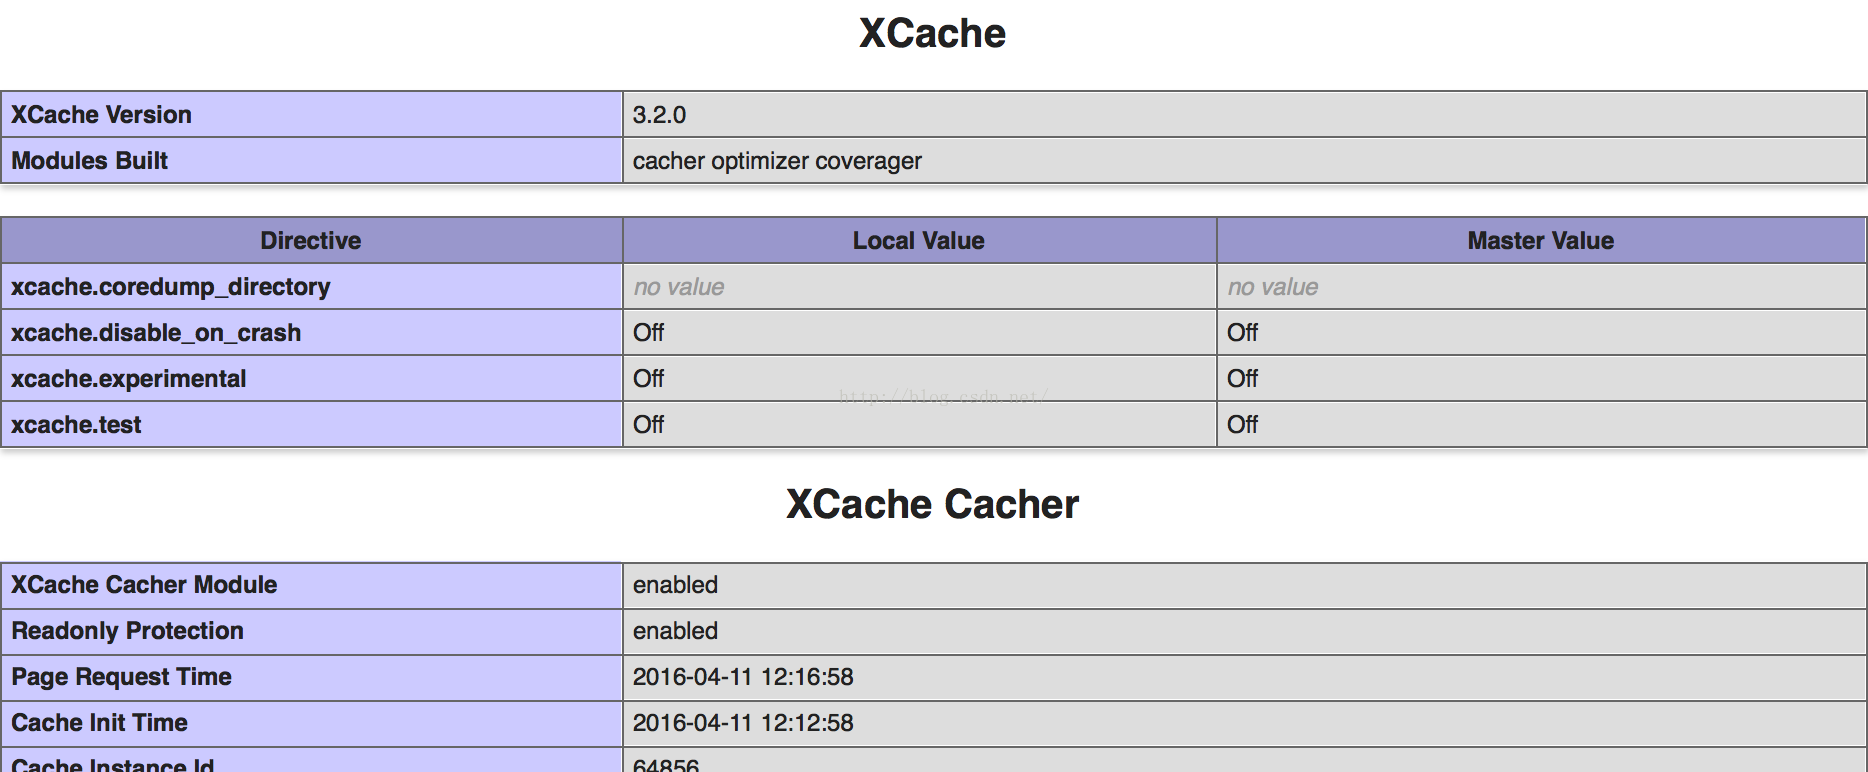Click master Off value for xcache.experimental
This screenshot has height=772, width=1868.
[x=1242, y=379]
